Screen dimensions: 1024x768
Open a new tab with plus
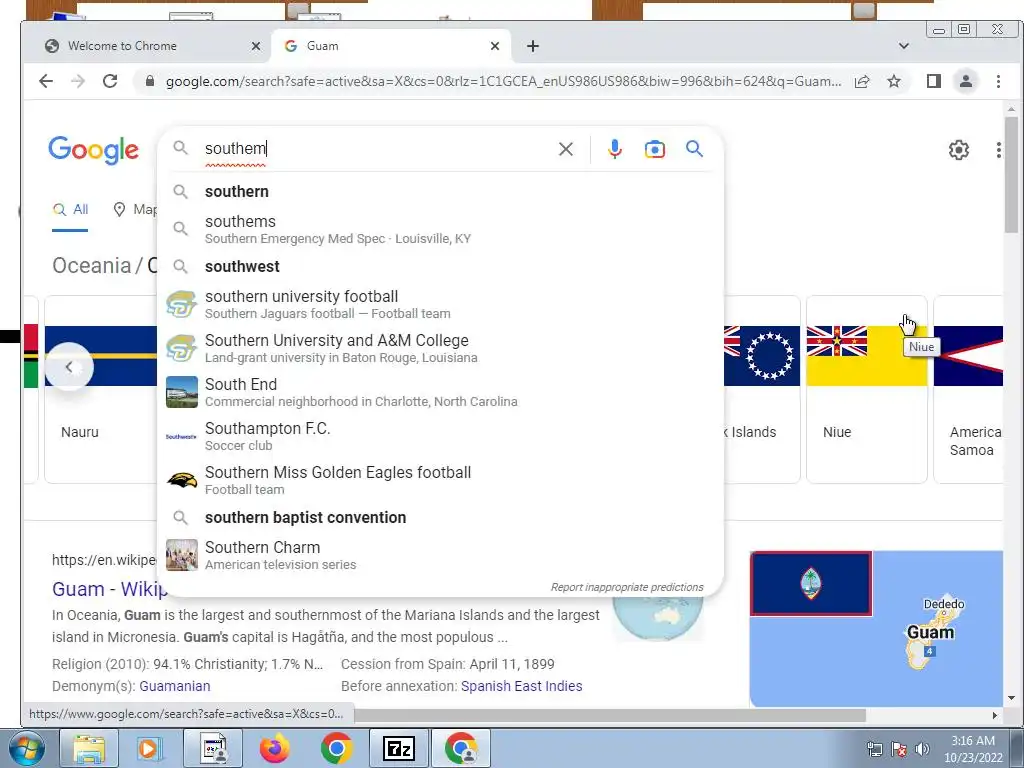[533, 46]
